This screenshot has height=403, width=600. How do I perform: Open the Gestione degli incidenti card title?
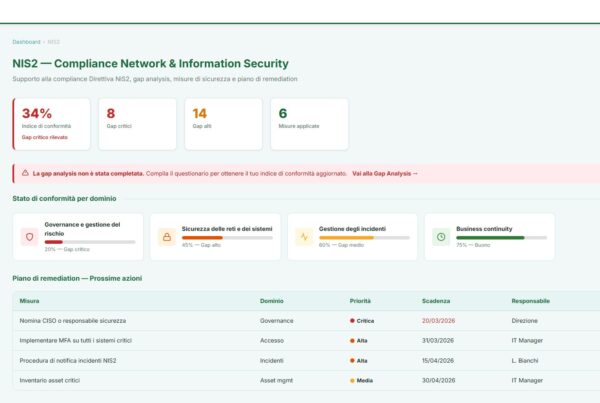352,229
